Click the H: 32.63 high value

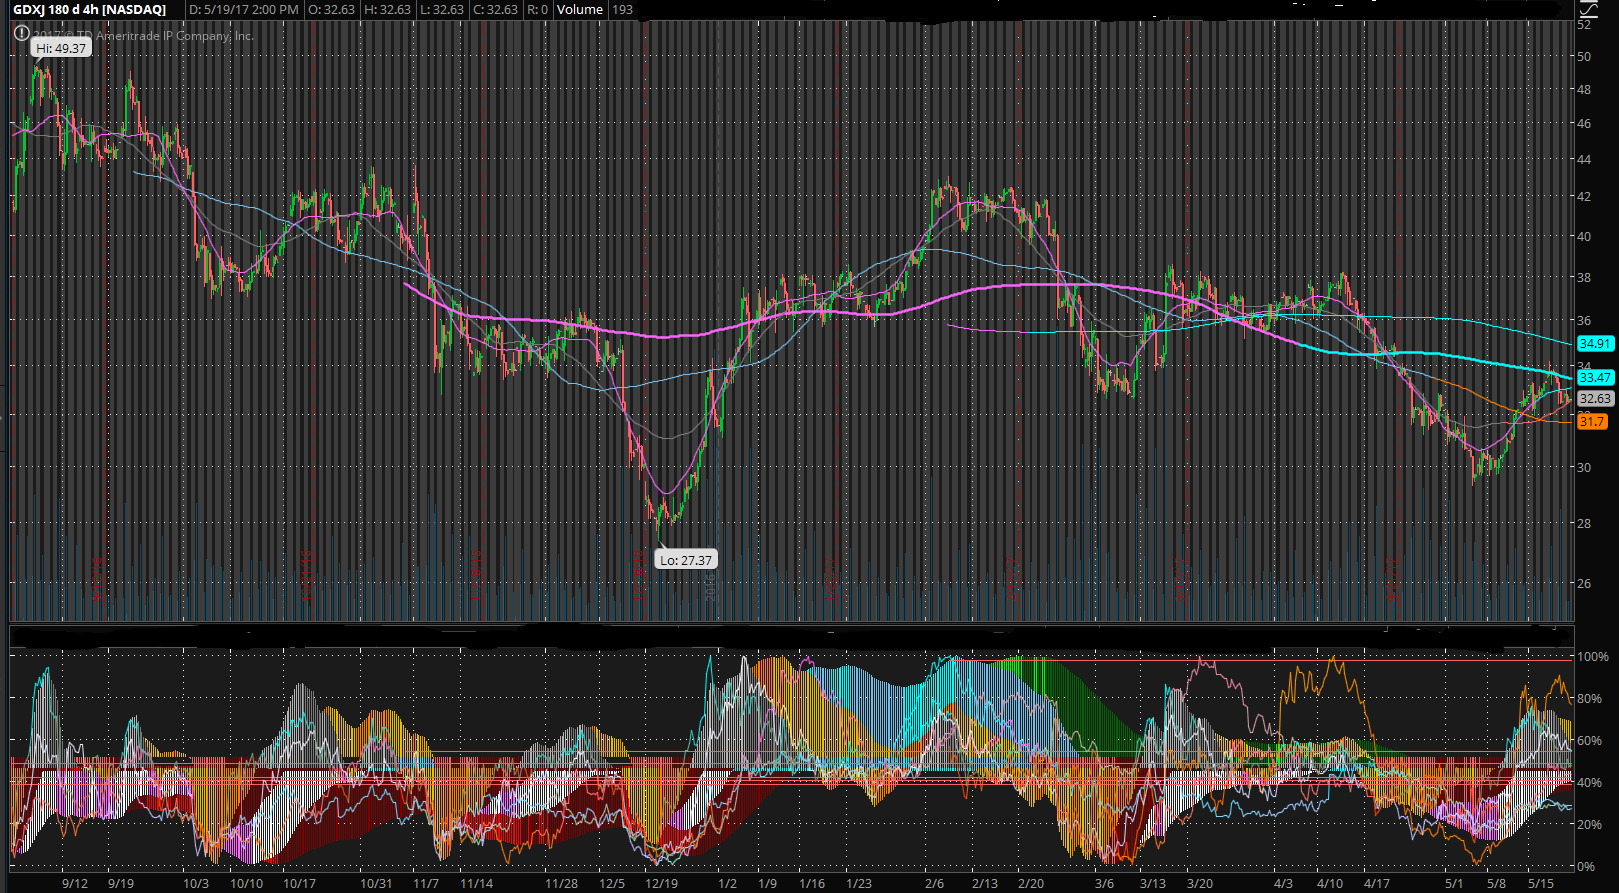click(x=386, y=9)
